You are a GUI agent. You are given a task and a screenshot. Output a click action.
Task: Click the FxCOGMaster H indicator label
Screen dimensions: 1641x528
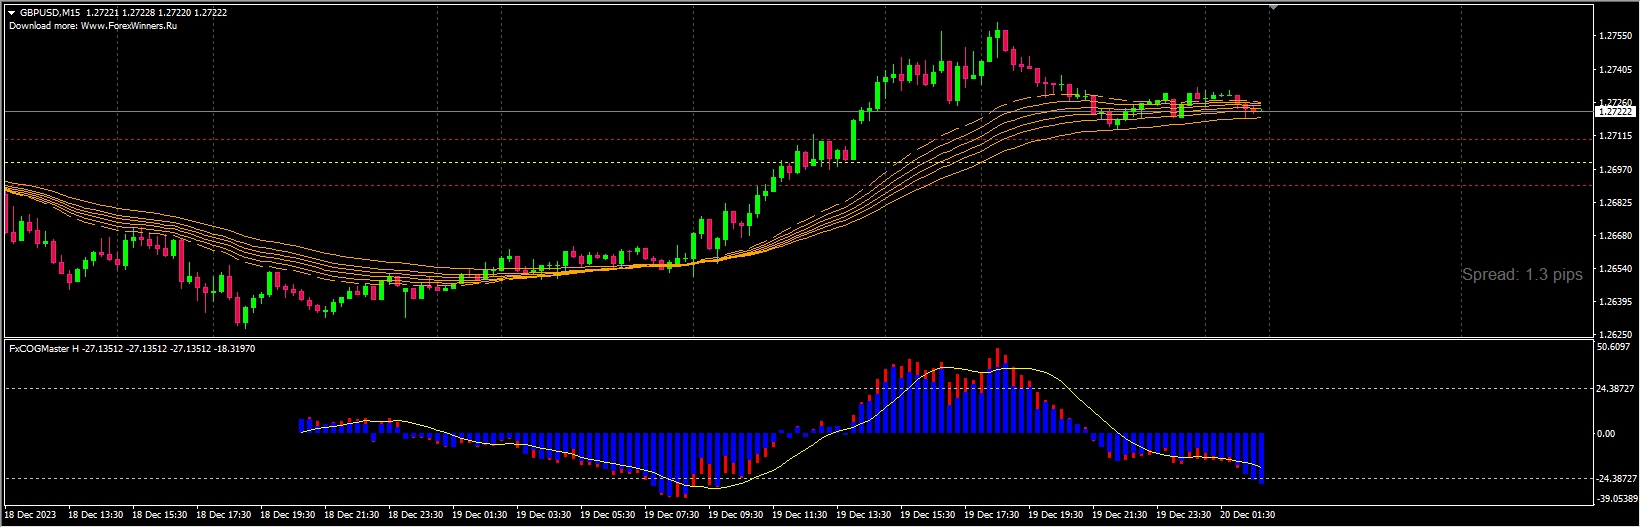coord(44,349)
